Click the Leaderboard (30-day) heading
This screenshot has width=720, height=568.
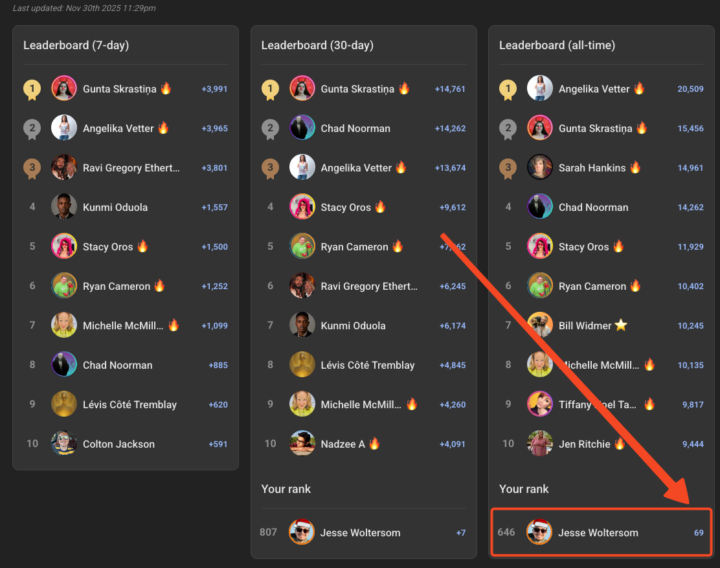click(317, 45)
